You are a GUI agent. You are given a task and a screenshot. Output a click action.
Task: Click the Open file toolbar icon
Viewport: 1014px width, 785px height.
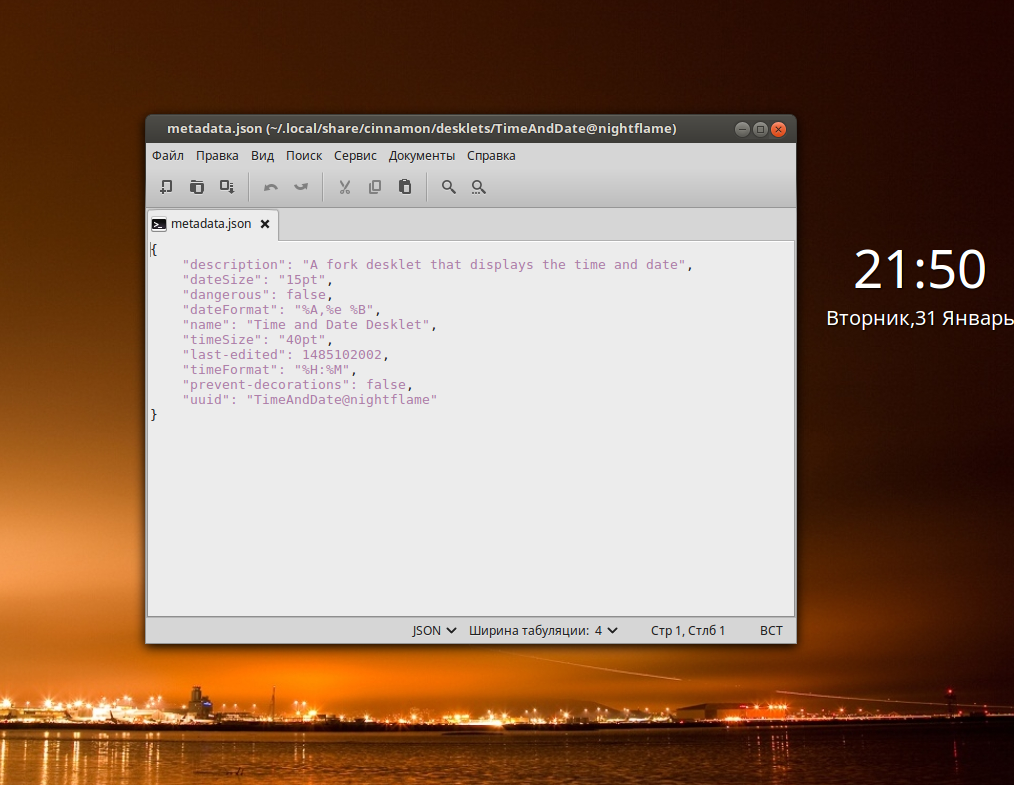pyautogui.click(x=197, y=187)
